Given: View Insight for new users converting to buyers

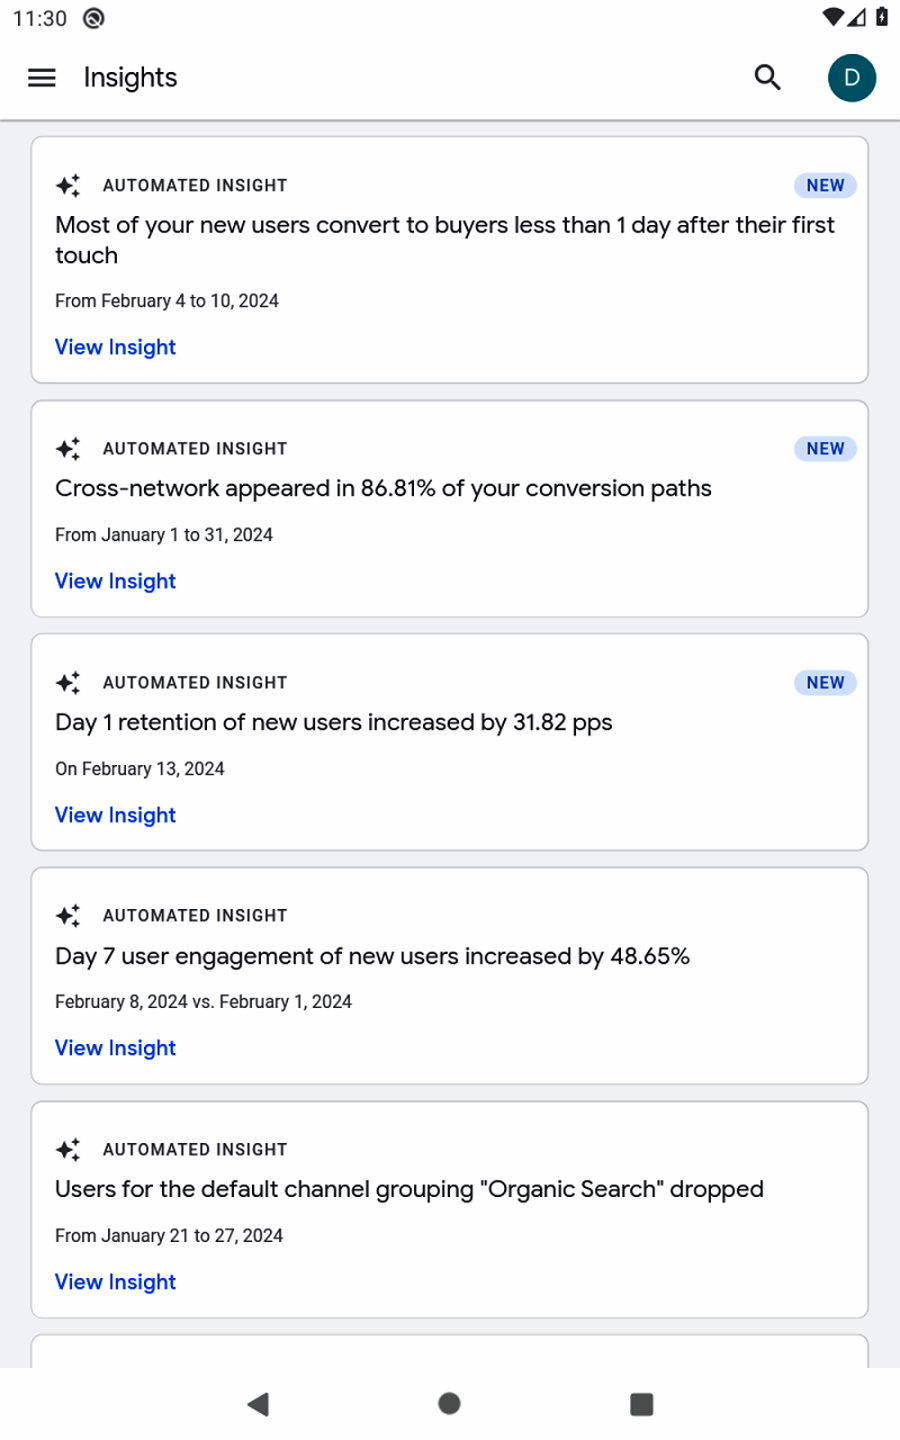Looking at the screenshot, I should pos(115,347).
